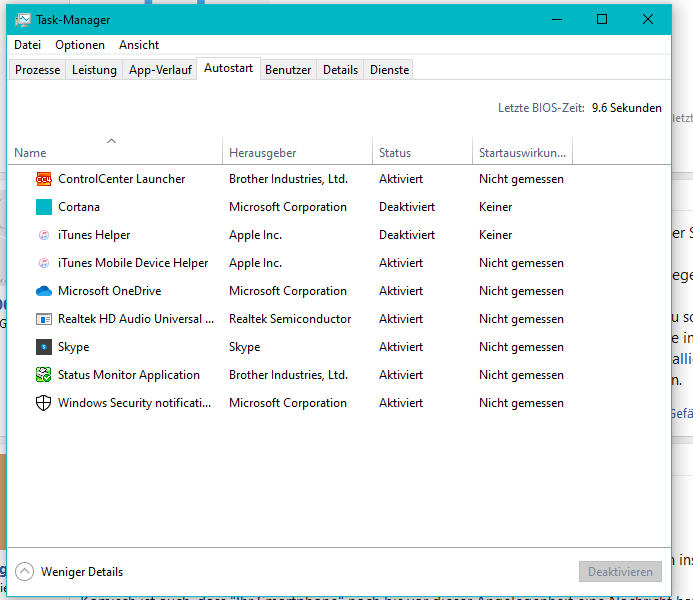
Task: Select the iTunes Helper entry name
Action: (x=94, y=235)
